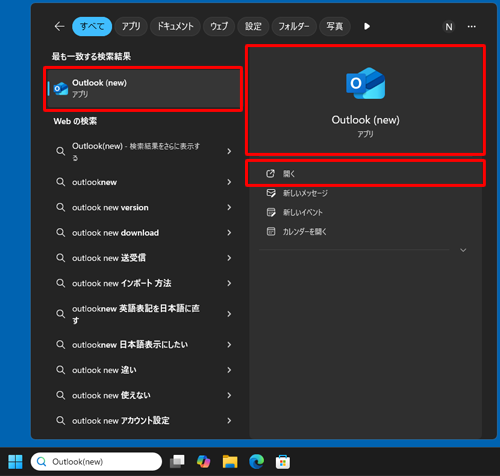Click 開く to open Outlook
Image resolution: width=500 pixels, height=476 pixels.
click(x=365, y=173)
